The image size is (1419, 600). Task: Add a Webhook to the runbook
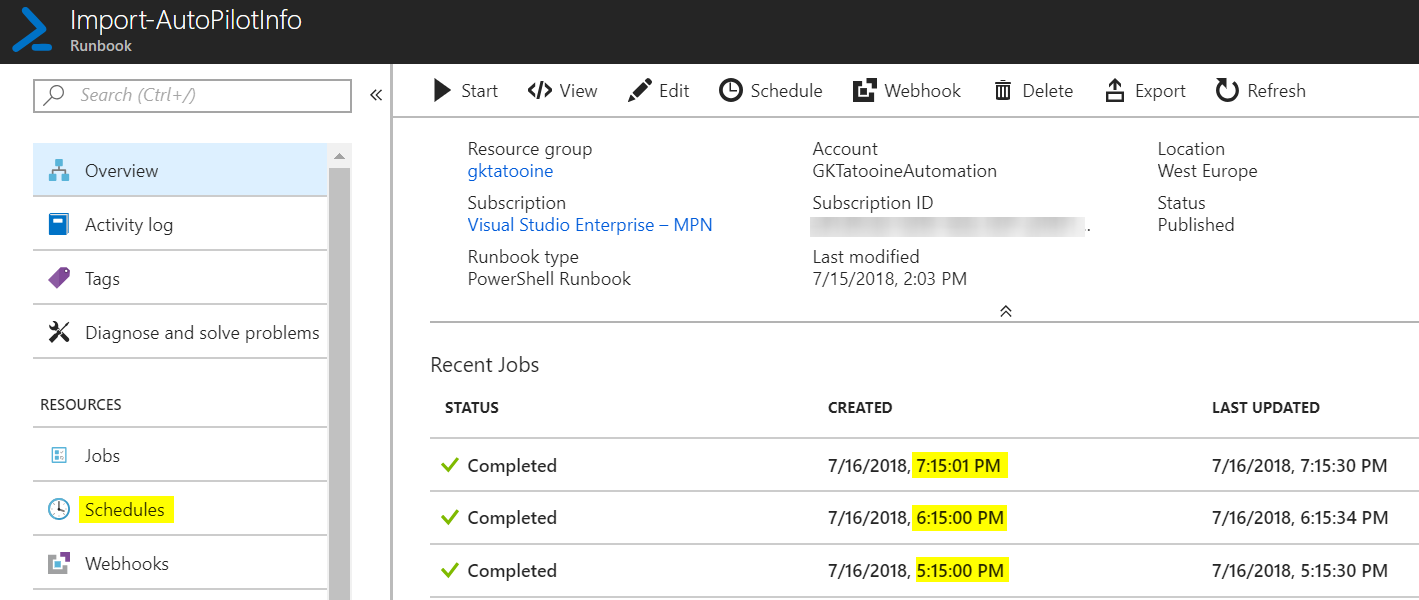(906, 90)
